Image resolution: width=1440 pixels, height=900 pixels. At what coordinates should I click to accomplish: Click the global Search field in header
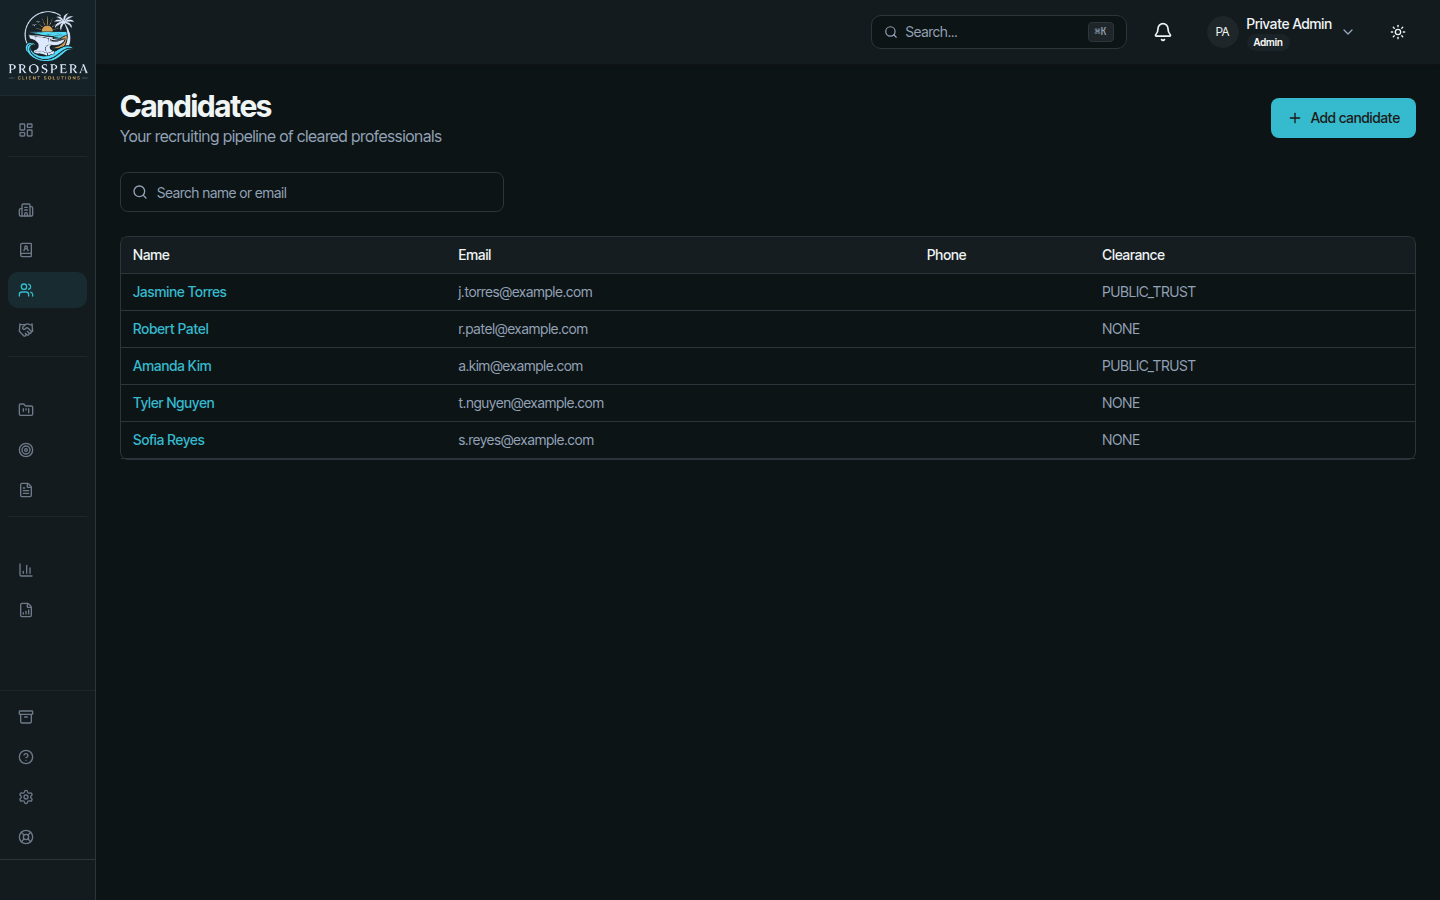[999, 32]
